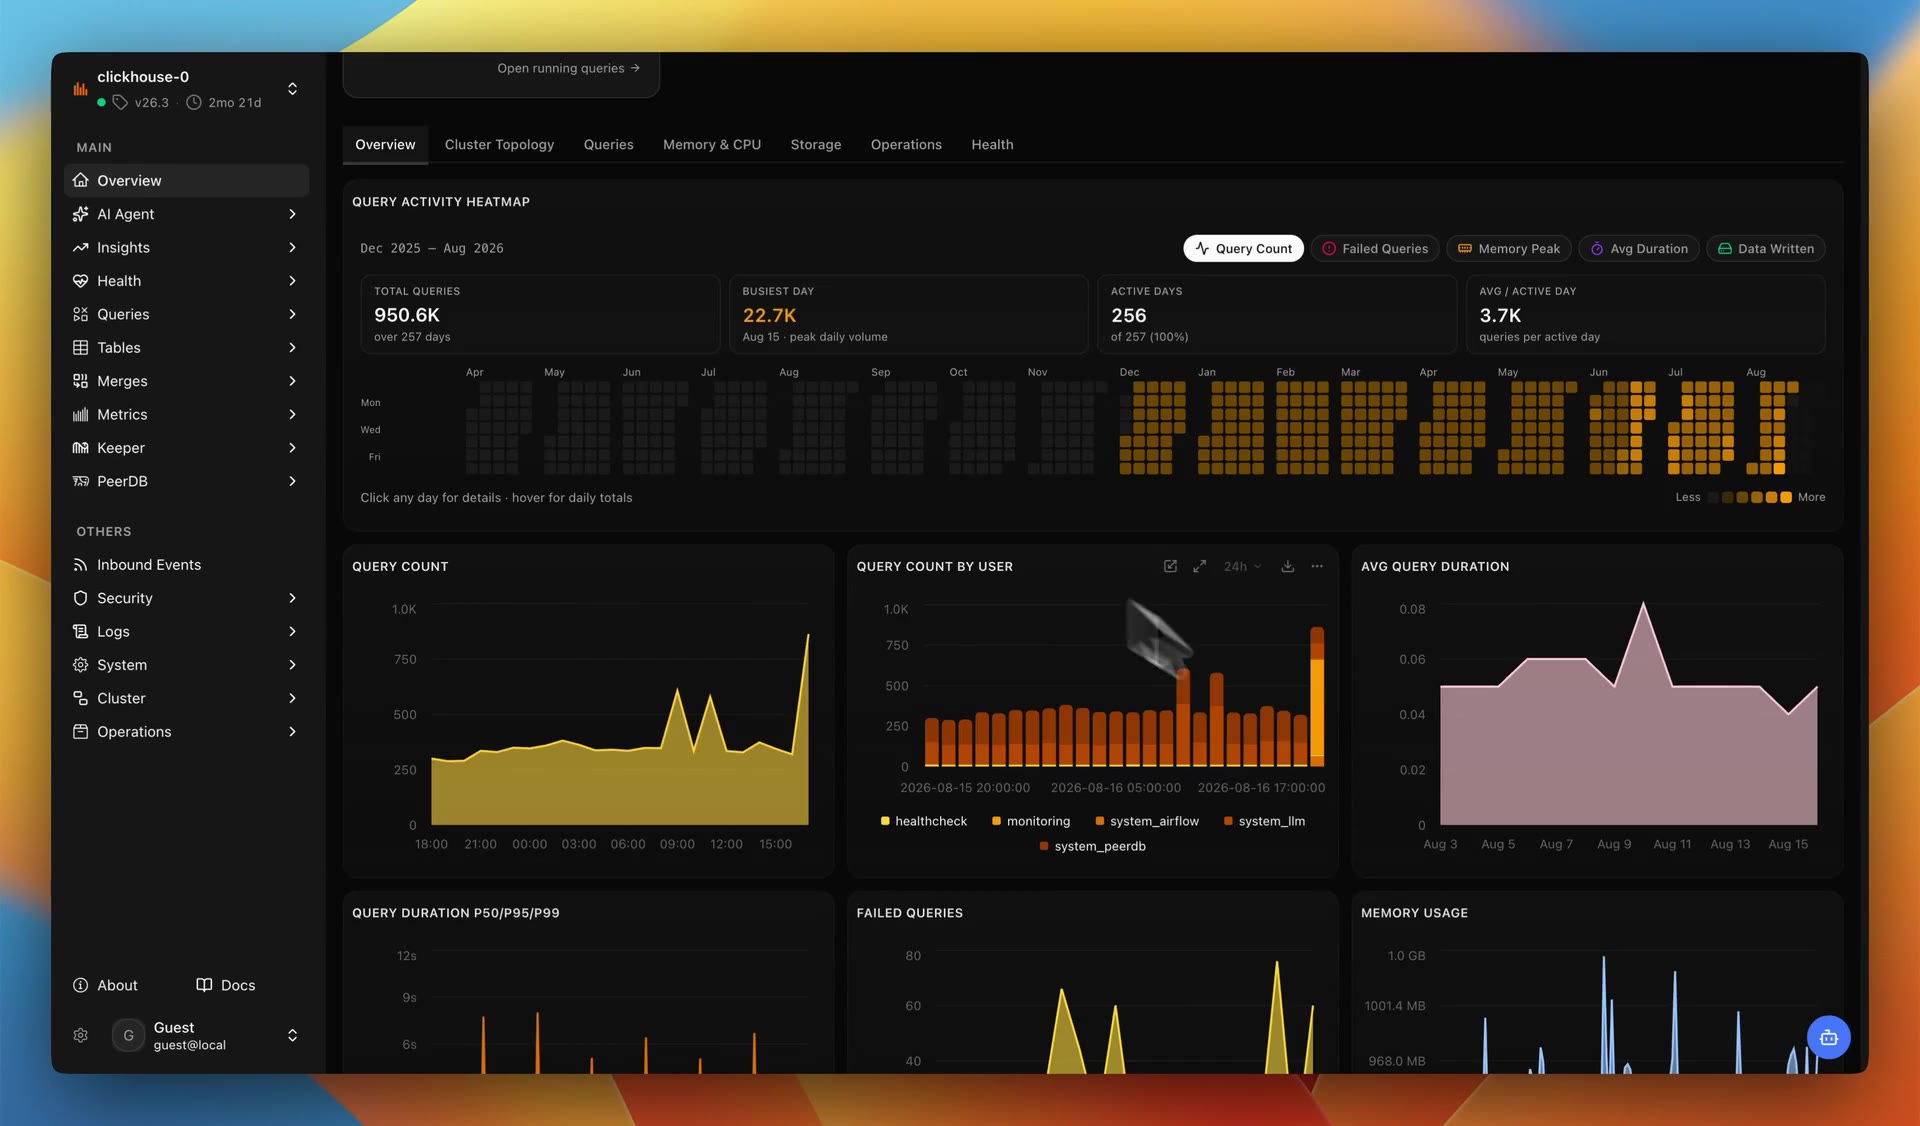
Task: Expand the Insights submenu chevron
Action: click(x=292, y=247)
